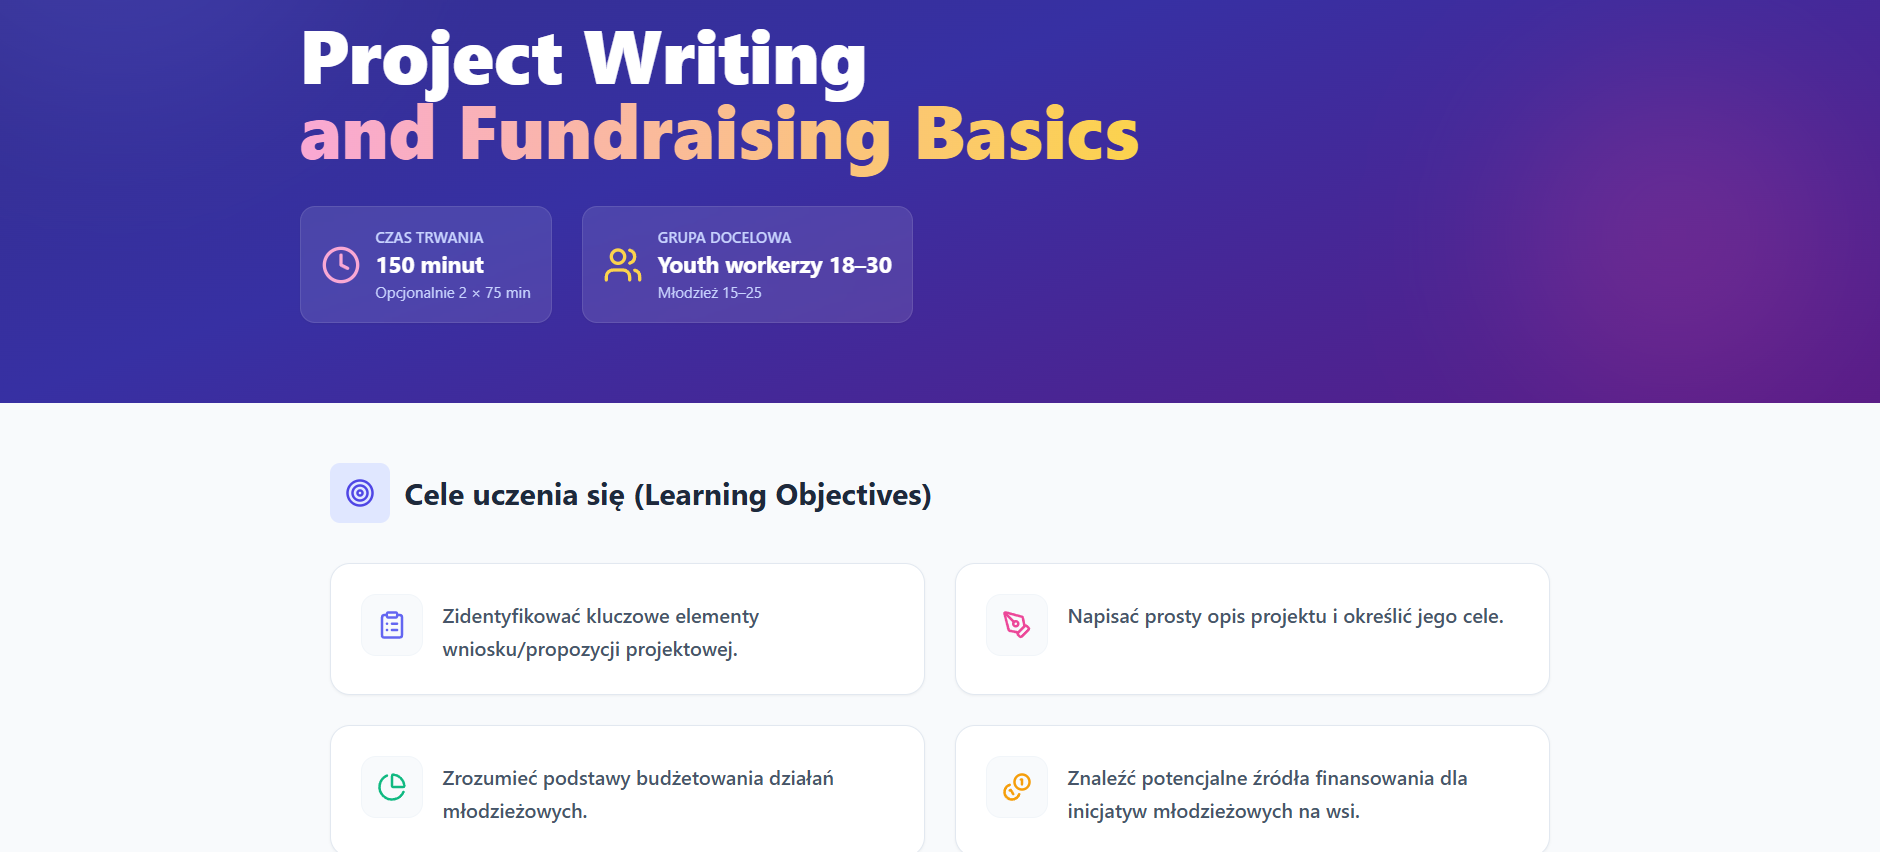Click the "GRUPA DOCELOWA" label

[x=724, y=238]
